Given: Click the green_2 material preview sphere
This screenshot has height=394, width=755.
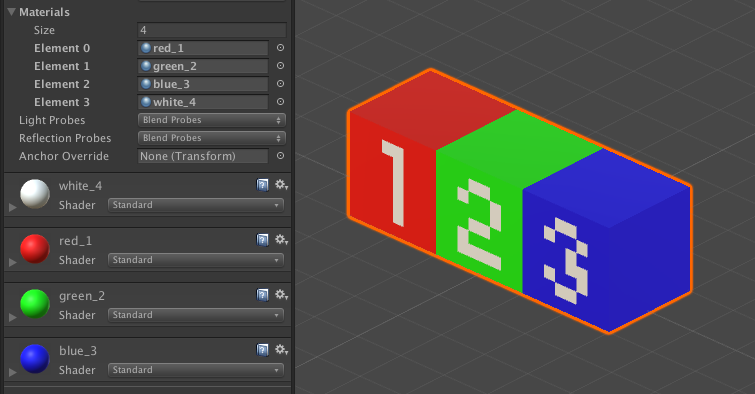Looking at the screenshot, I should coord(35,304).
